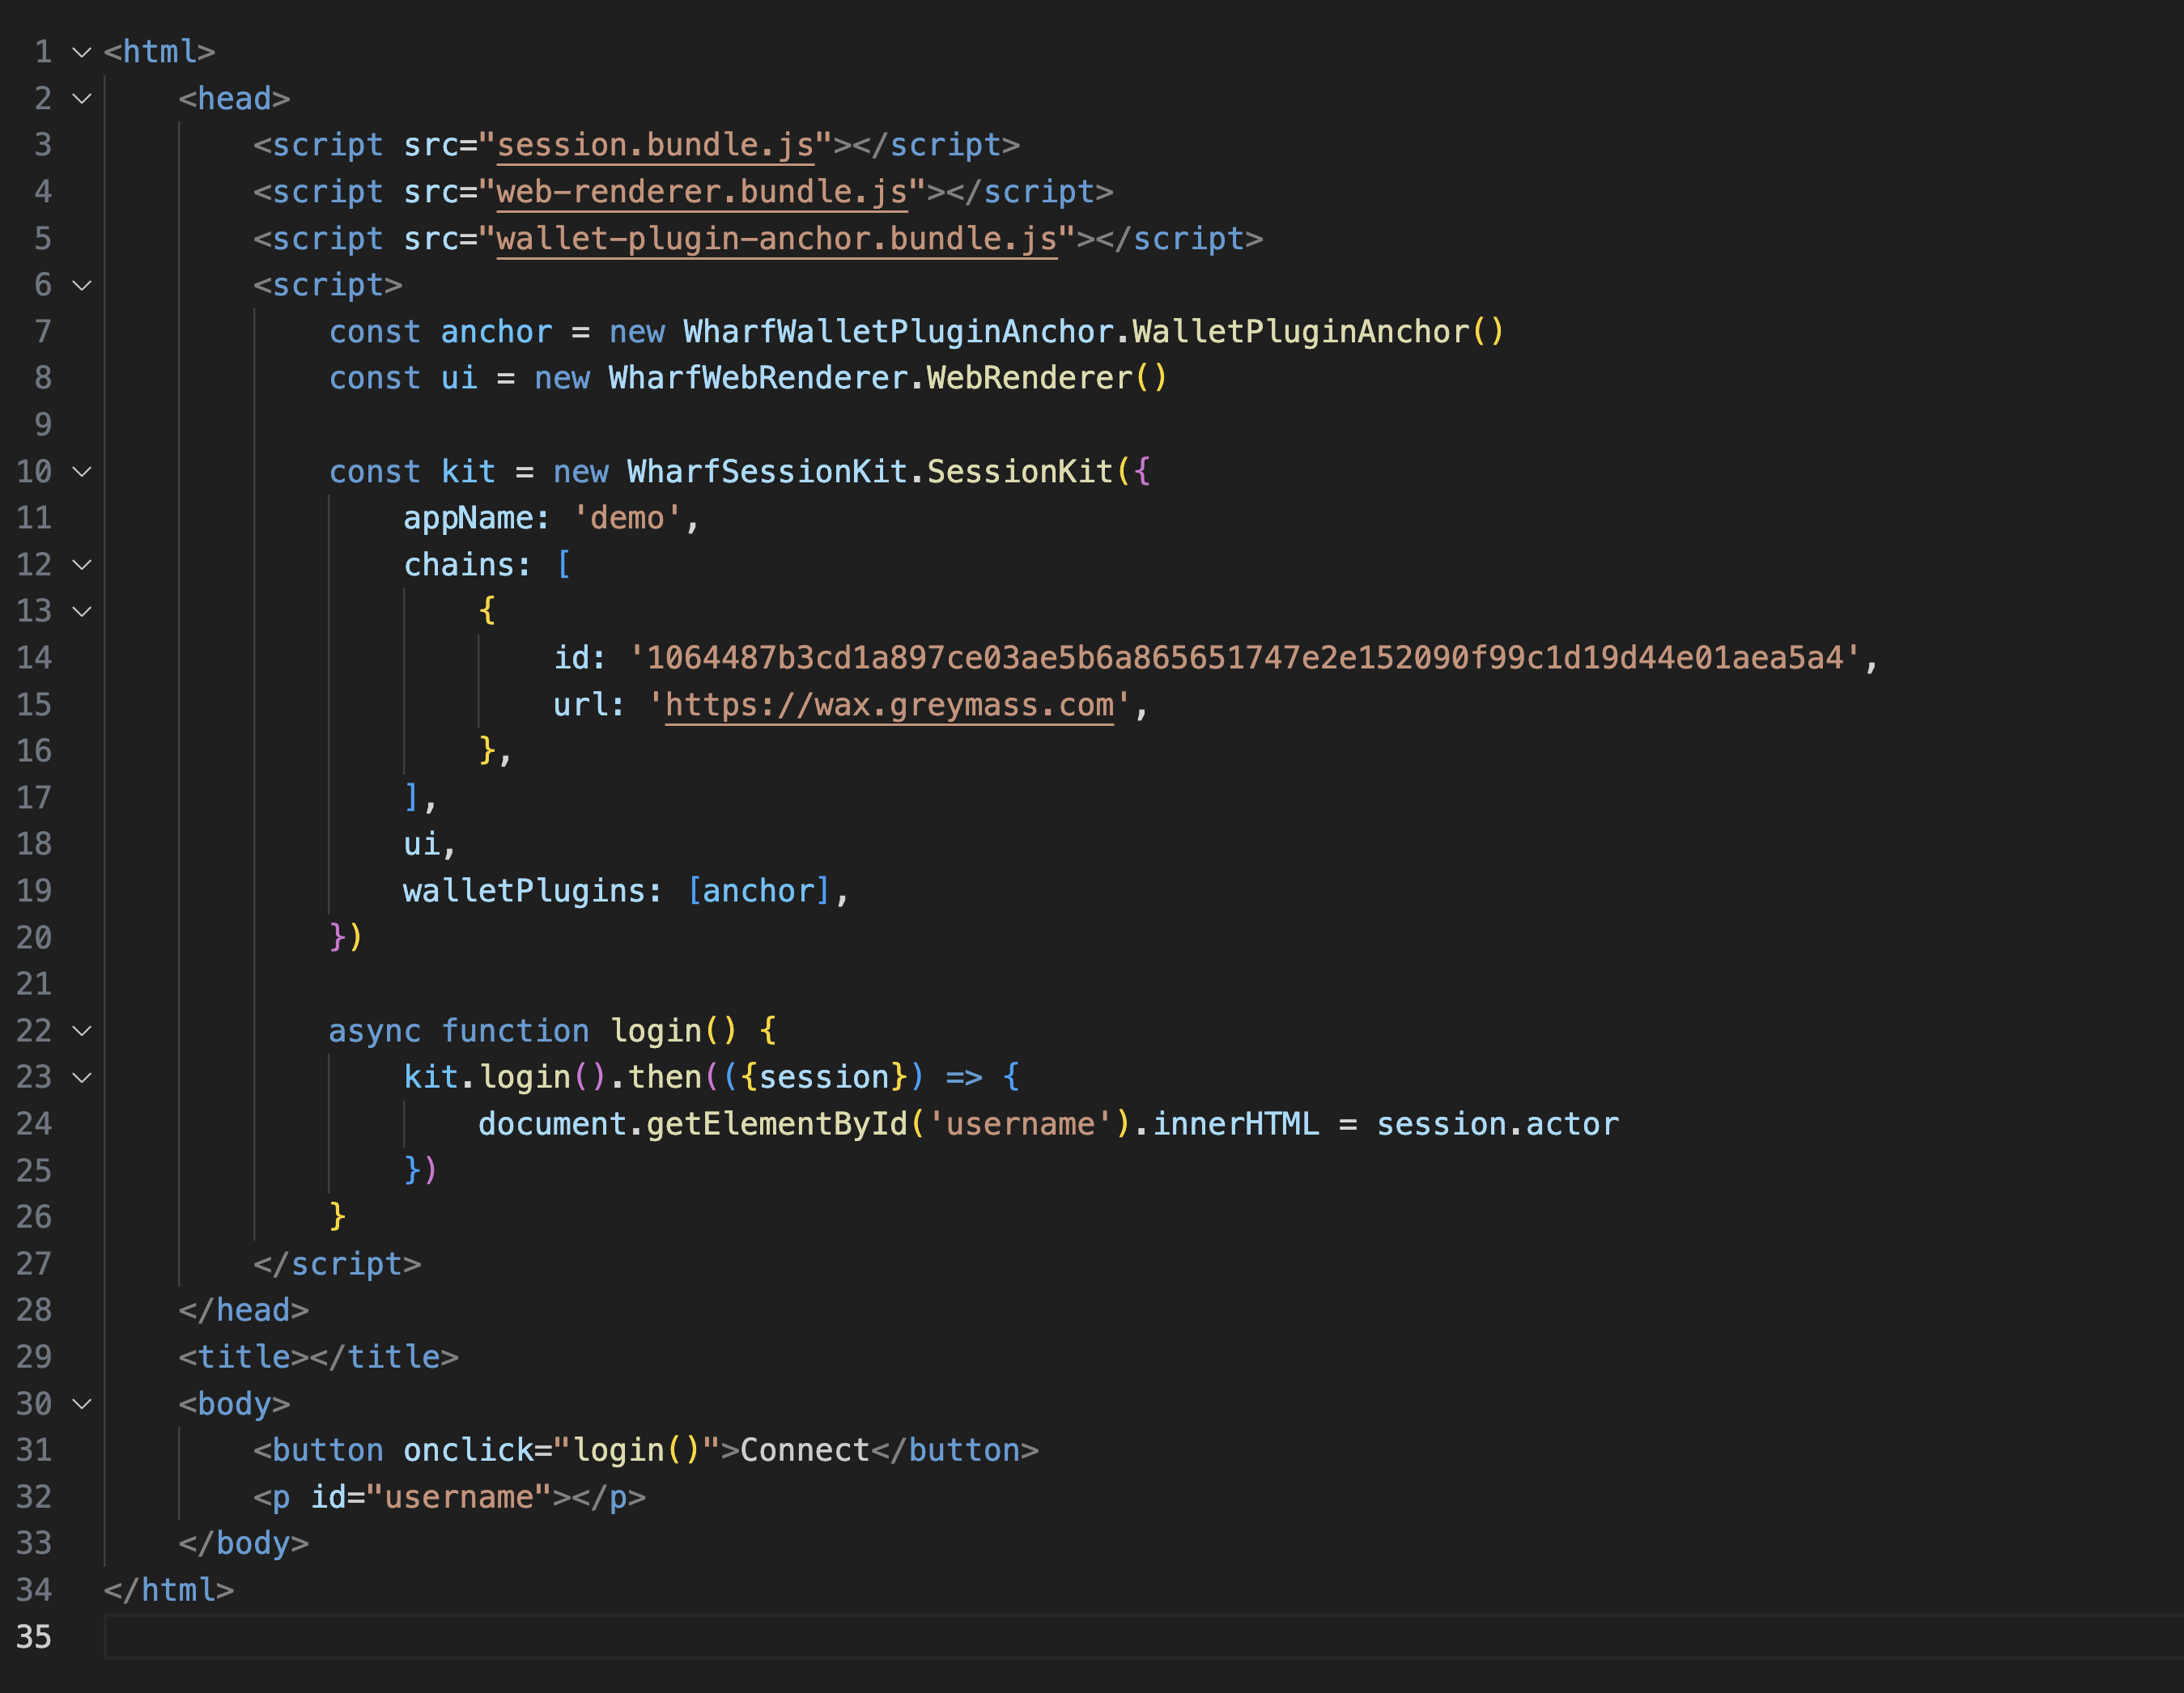Collapse the html element fold on line 1
2184x1693 pixels.
tap(82, 52)
